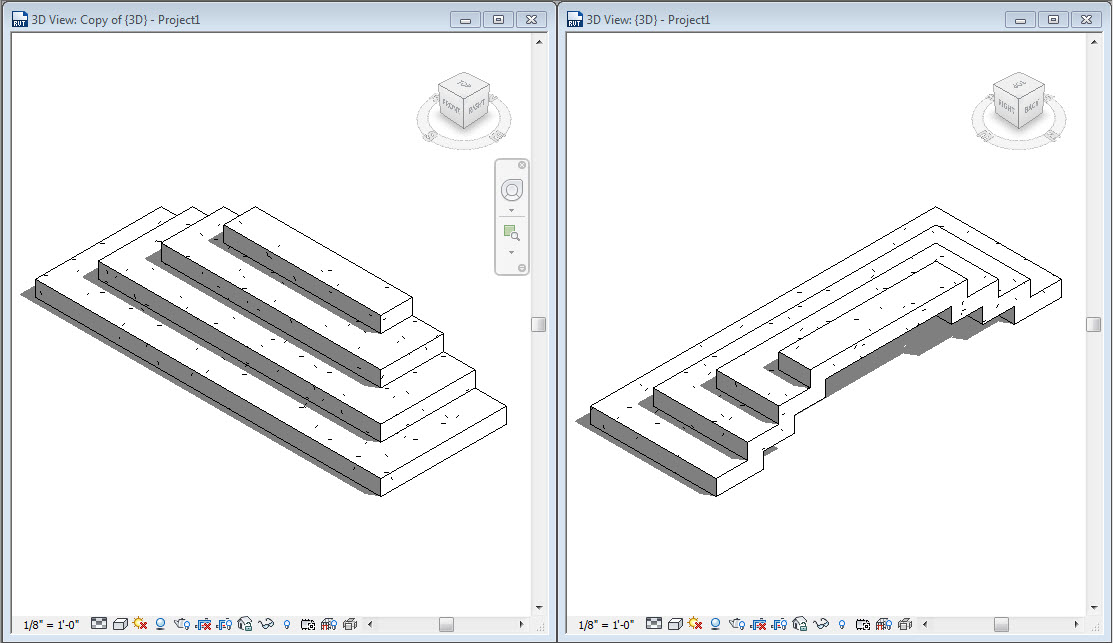Show Crop Region in Copy of {3D} view
Screen dimensions: 1114x643
[224, 624]
